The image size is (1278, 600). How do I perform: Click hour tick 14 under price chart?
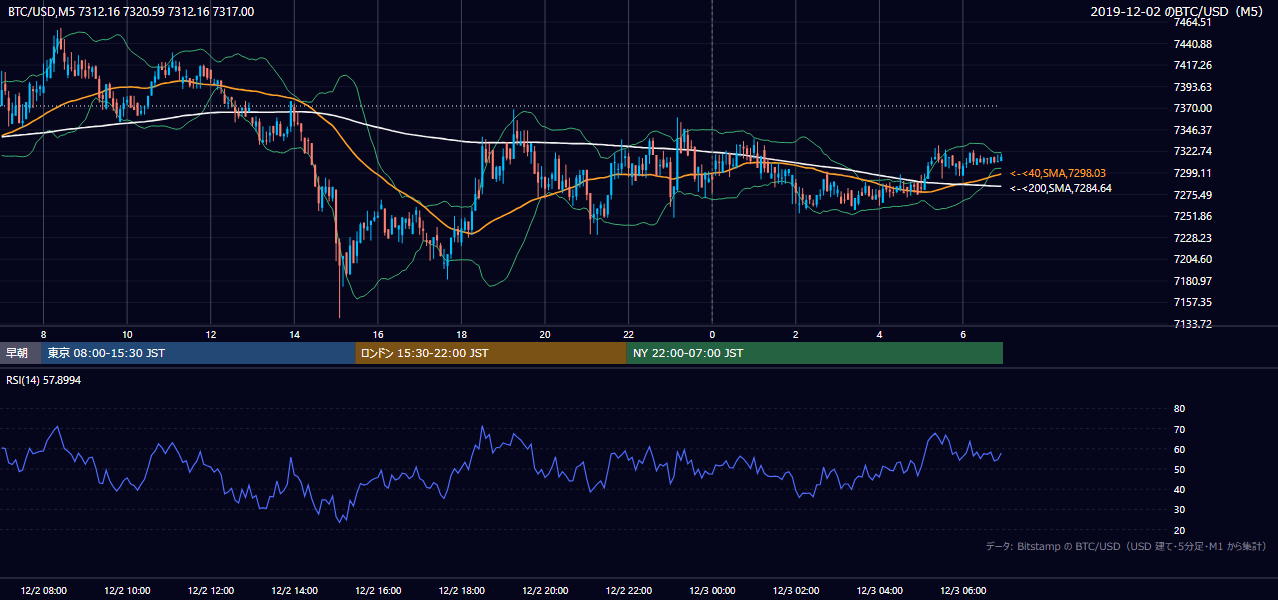[x=294, y=334]
